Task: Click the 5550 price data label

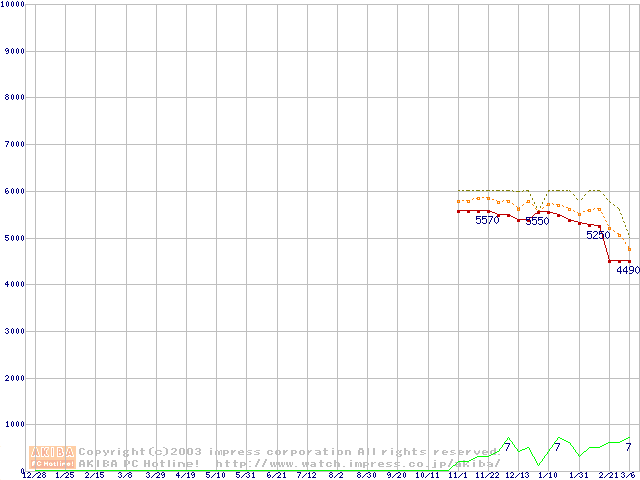Action: [537, 221]
